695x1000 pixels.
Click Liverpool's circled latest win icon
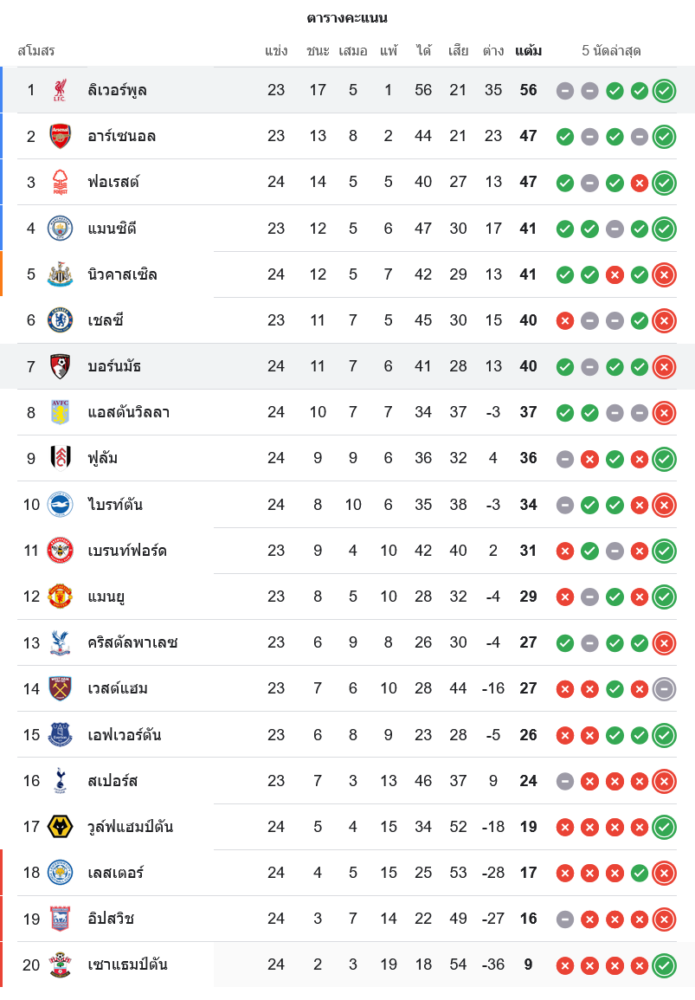pos(664,90)
